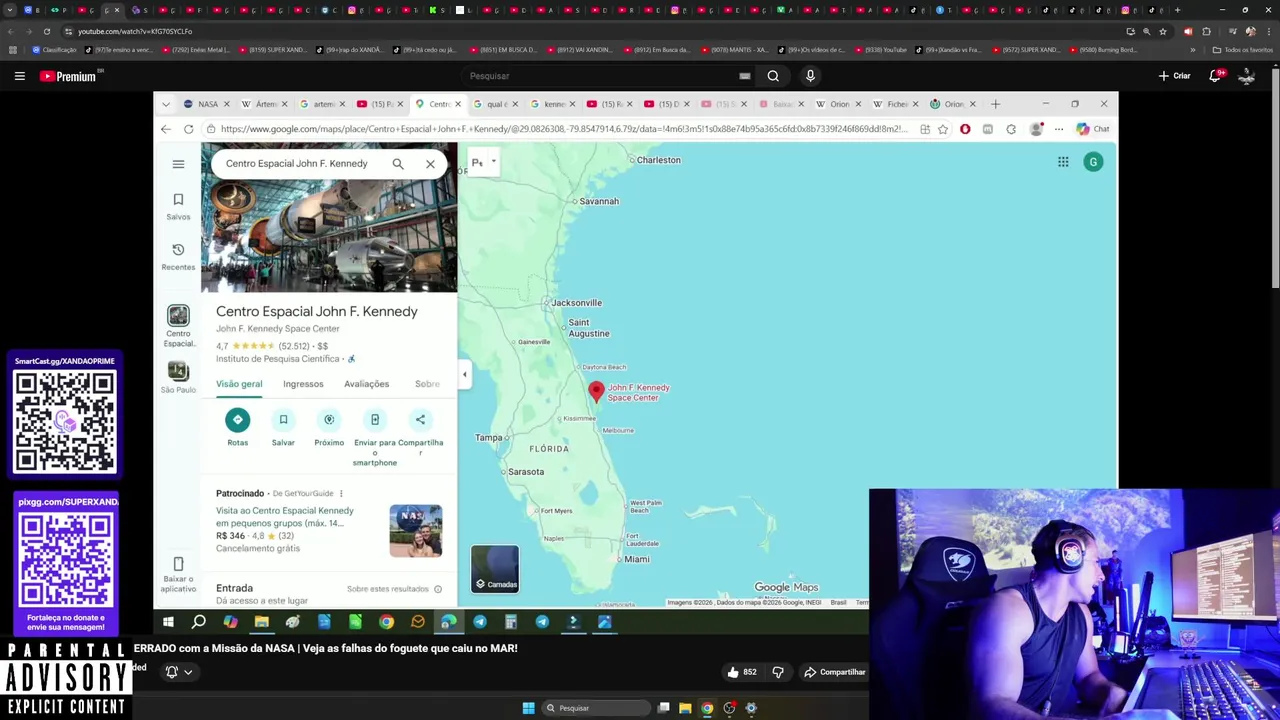Click 52.512 reviews count link
Image resolution: width=1280 pixels, height=720 pixels.
pyautogui.click(x=294, y=346)
